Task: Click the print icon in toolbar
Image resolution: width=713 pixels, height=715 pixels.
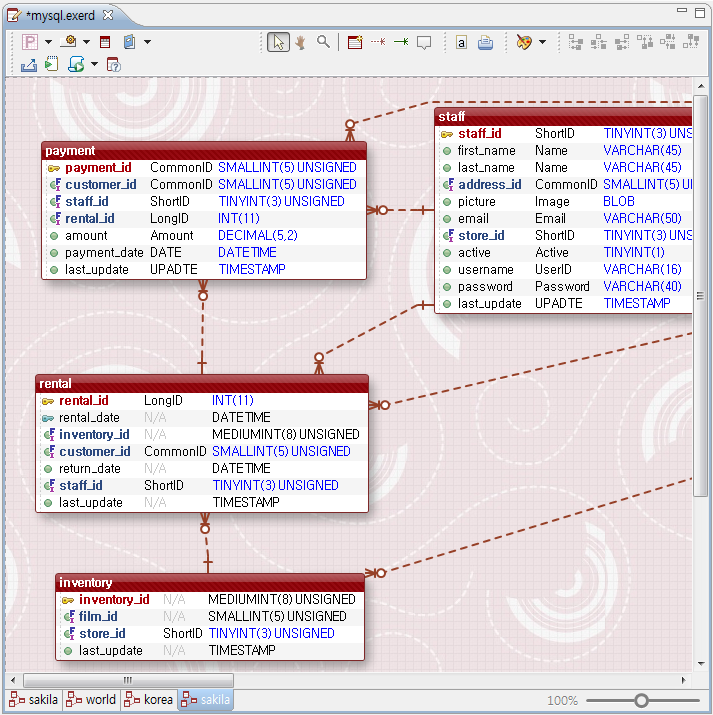Action: [485, 43]
